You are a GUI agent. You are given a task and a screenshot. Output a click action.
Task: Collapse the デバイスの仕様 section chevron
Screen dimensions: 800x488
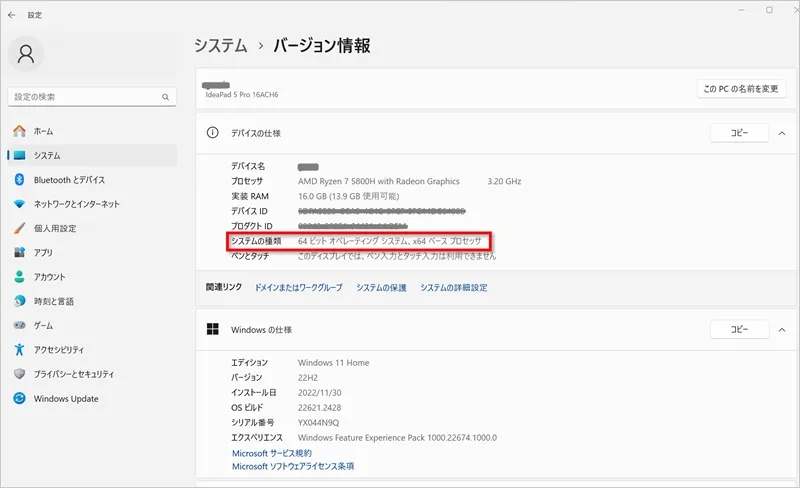(x=782, y=133)
